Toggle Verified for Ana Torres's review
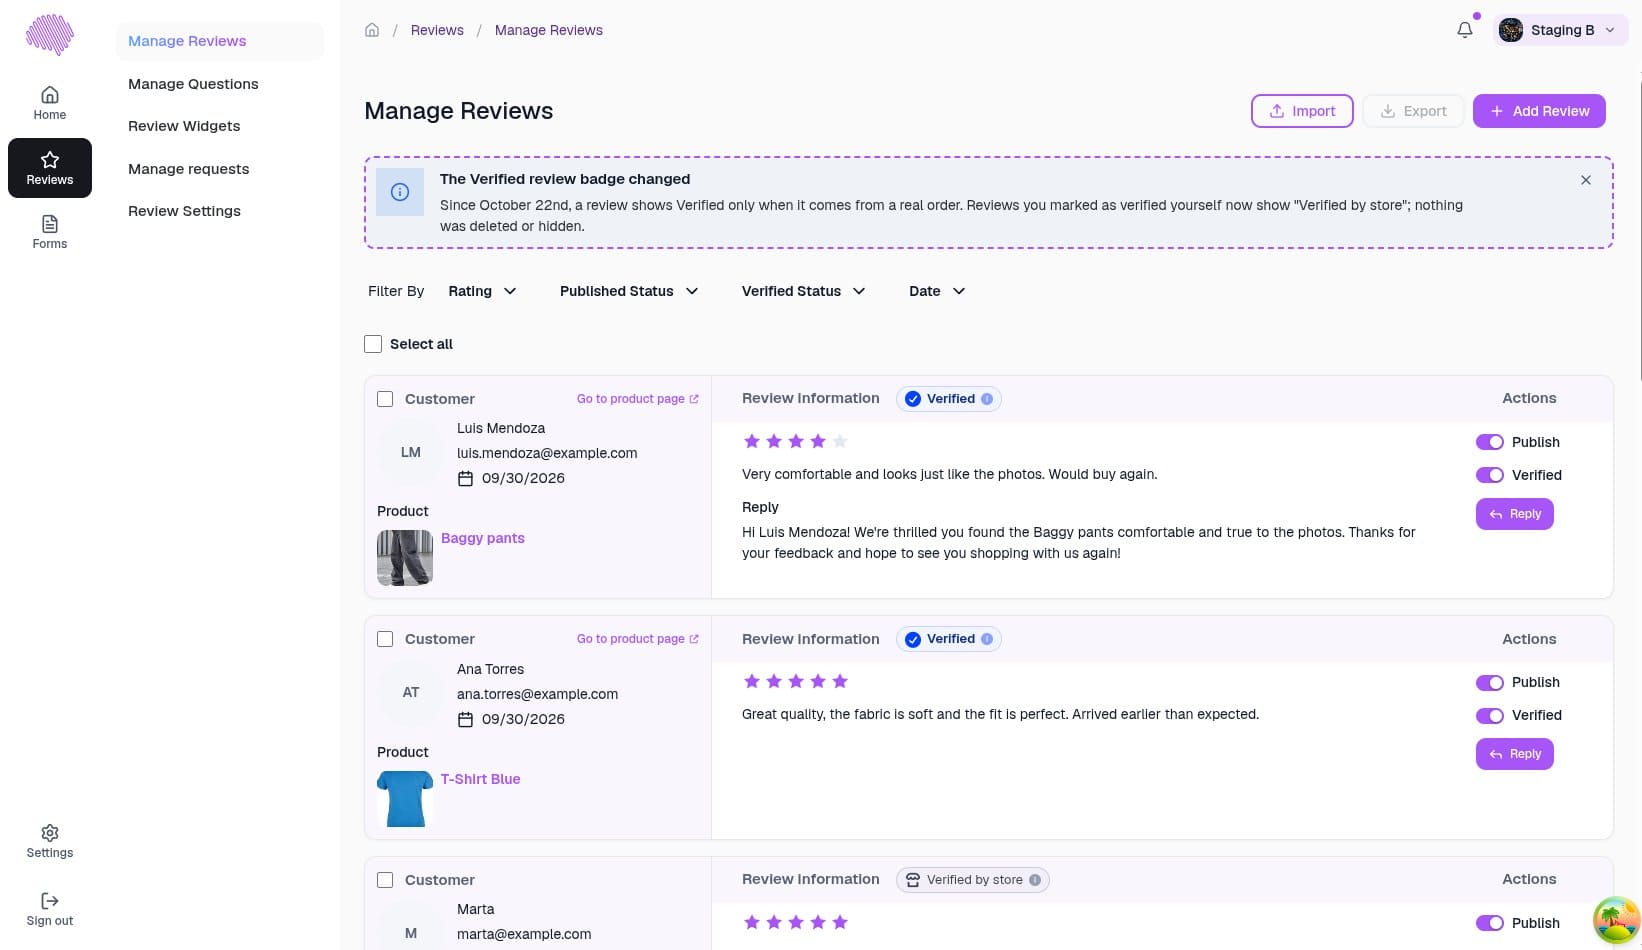The width and height of the screenshot is (1642, 950). click(1490, 715)
